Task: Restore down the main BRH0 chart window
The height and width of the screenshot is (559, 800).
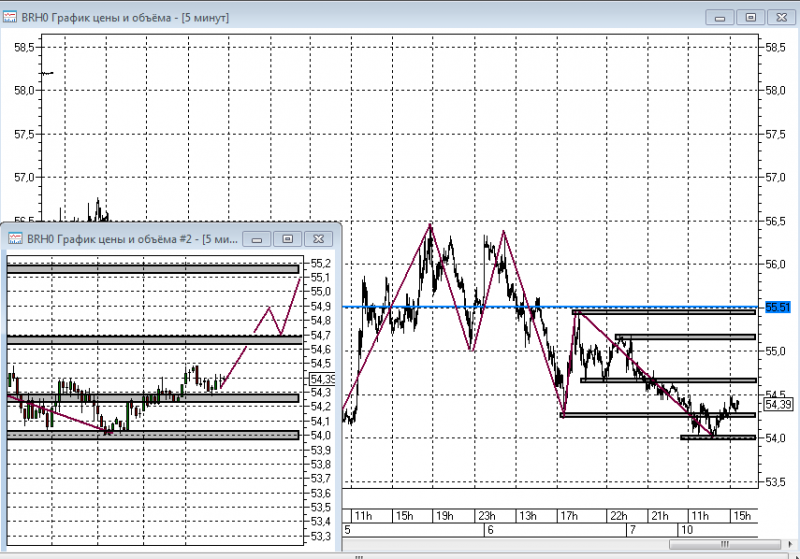Action: point(751,17)
